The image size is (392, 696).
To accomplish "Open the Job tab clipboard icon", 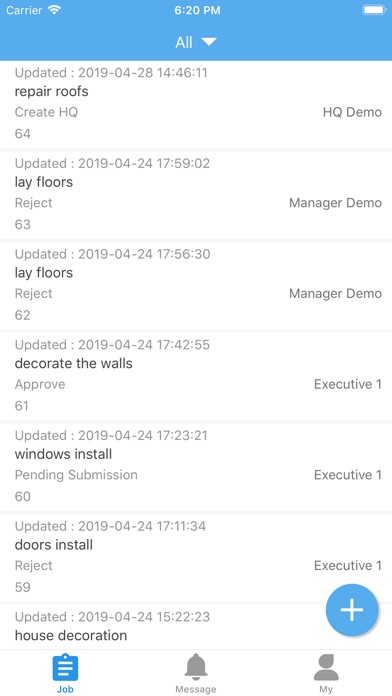I will coord(65,667).
